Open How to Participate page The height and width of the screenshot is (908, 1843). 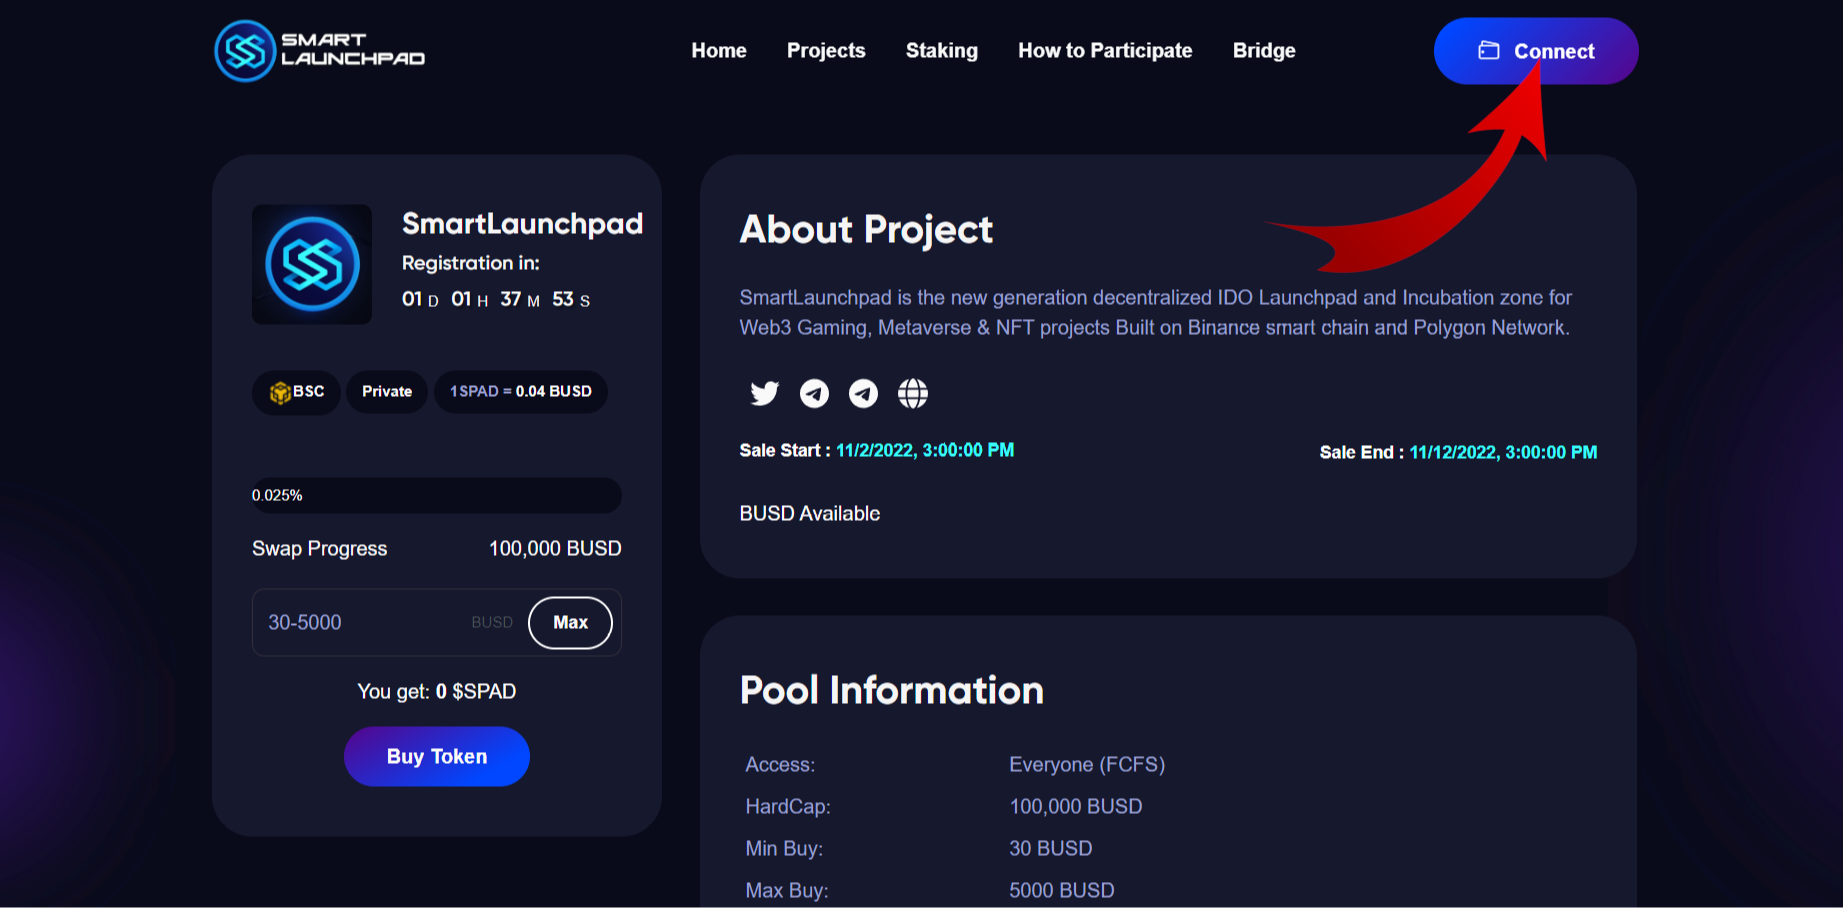click(1105, 50)
